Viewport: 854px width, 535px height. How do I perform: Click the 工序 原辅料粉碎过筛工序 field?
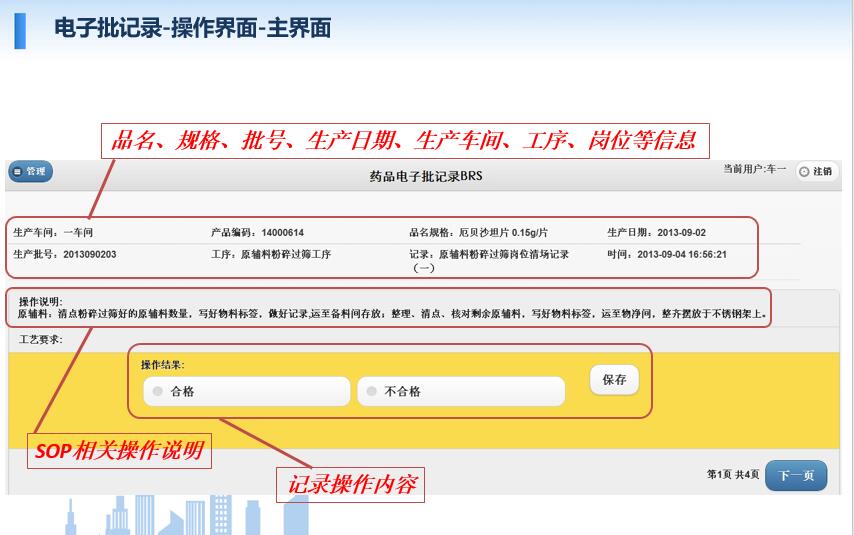pyautogui.click(x=271, y=255)
